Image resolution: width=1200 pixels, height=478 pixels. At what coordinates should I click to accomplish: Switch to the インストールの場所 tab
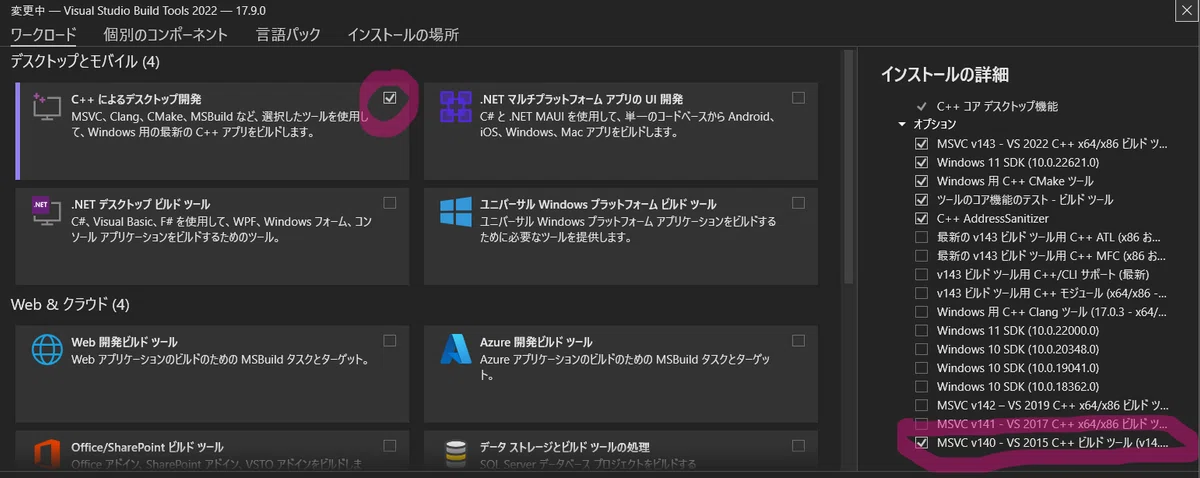click(x=403, y=35)
